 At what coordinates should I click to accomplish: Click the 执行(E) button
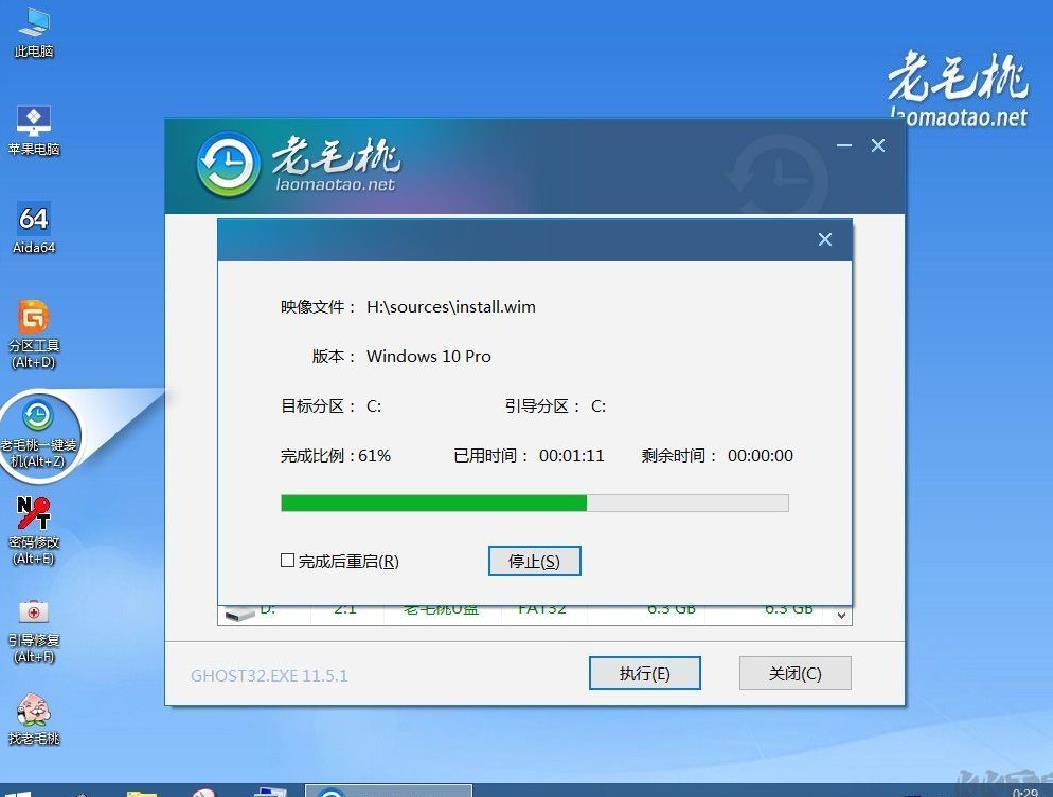645,673
